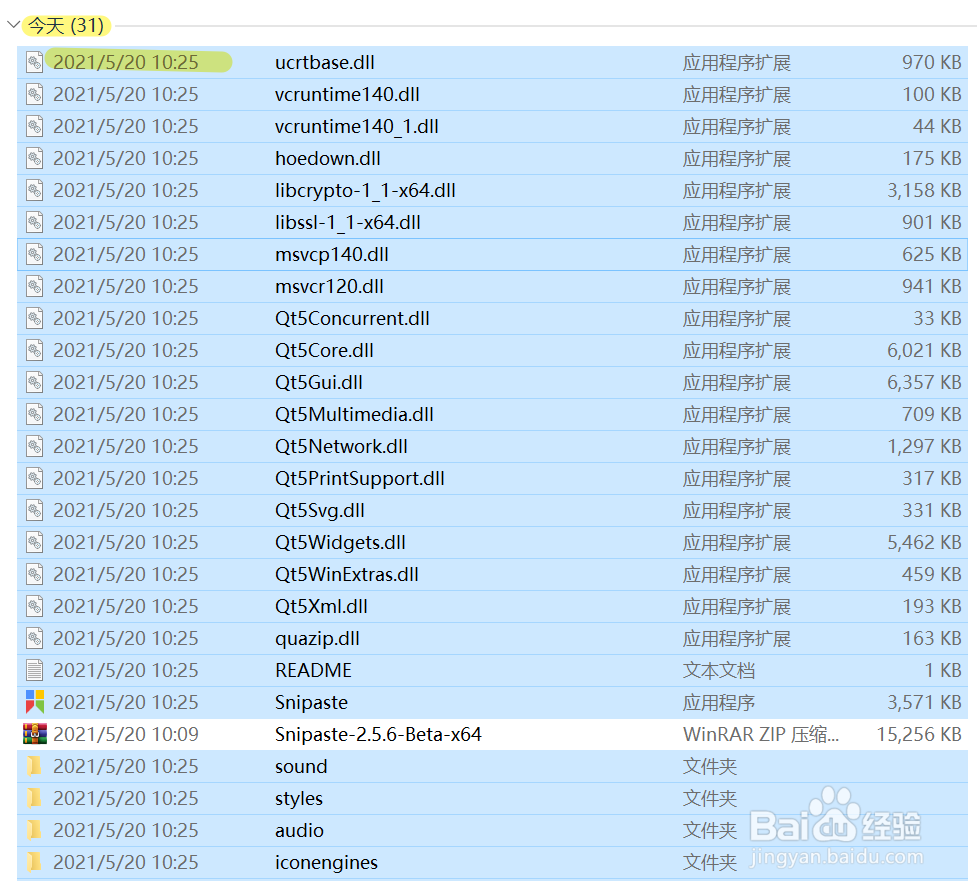
Task: Click the Qt5Xml.dll file icon
Action: pyautogui.click(x=35, y=606)
